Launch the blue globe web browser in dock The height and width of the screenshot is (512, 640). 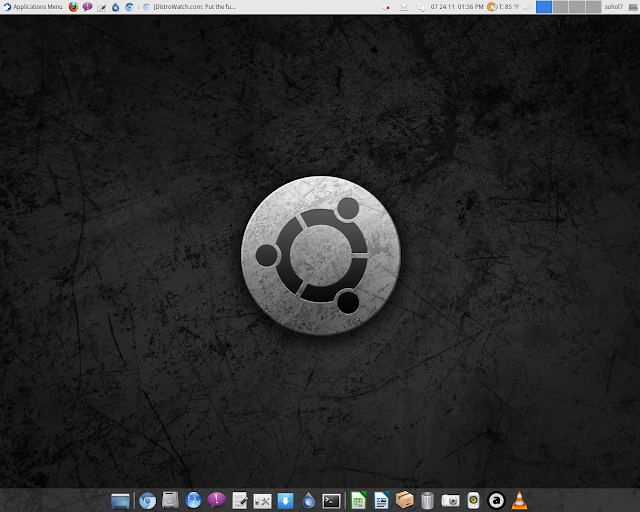click(x=193, y=501)
